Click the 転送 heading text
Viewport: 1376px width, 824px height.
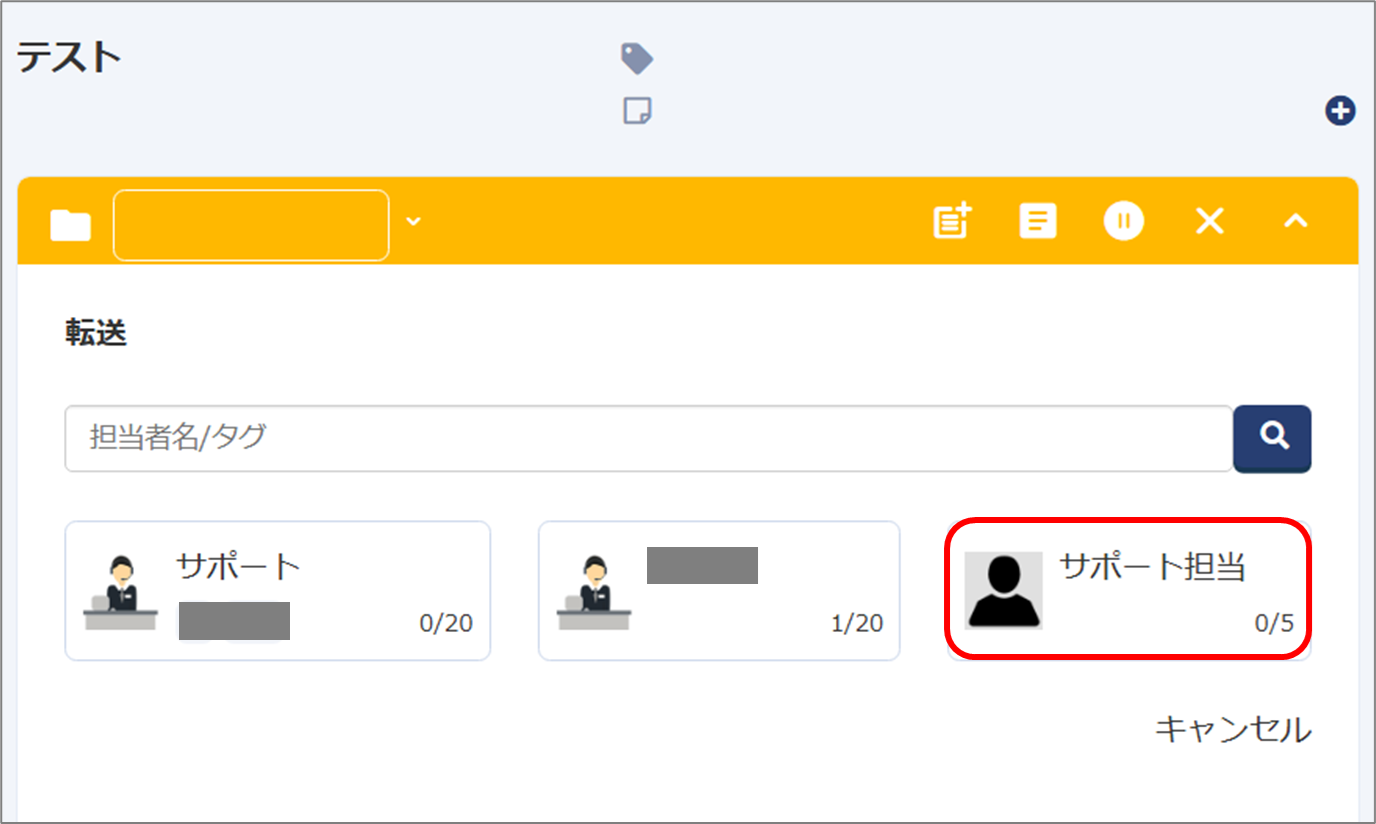coord(96,333)
